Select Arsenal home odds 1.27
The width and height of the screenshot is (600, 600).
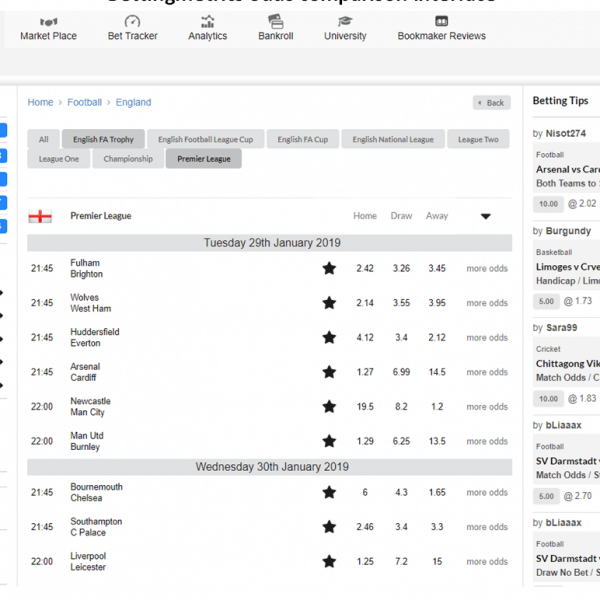[x=365, y=372]
